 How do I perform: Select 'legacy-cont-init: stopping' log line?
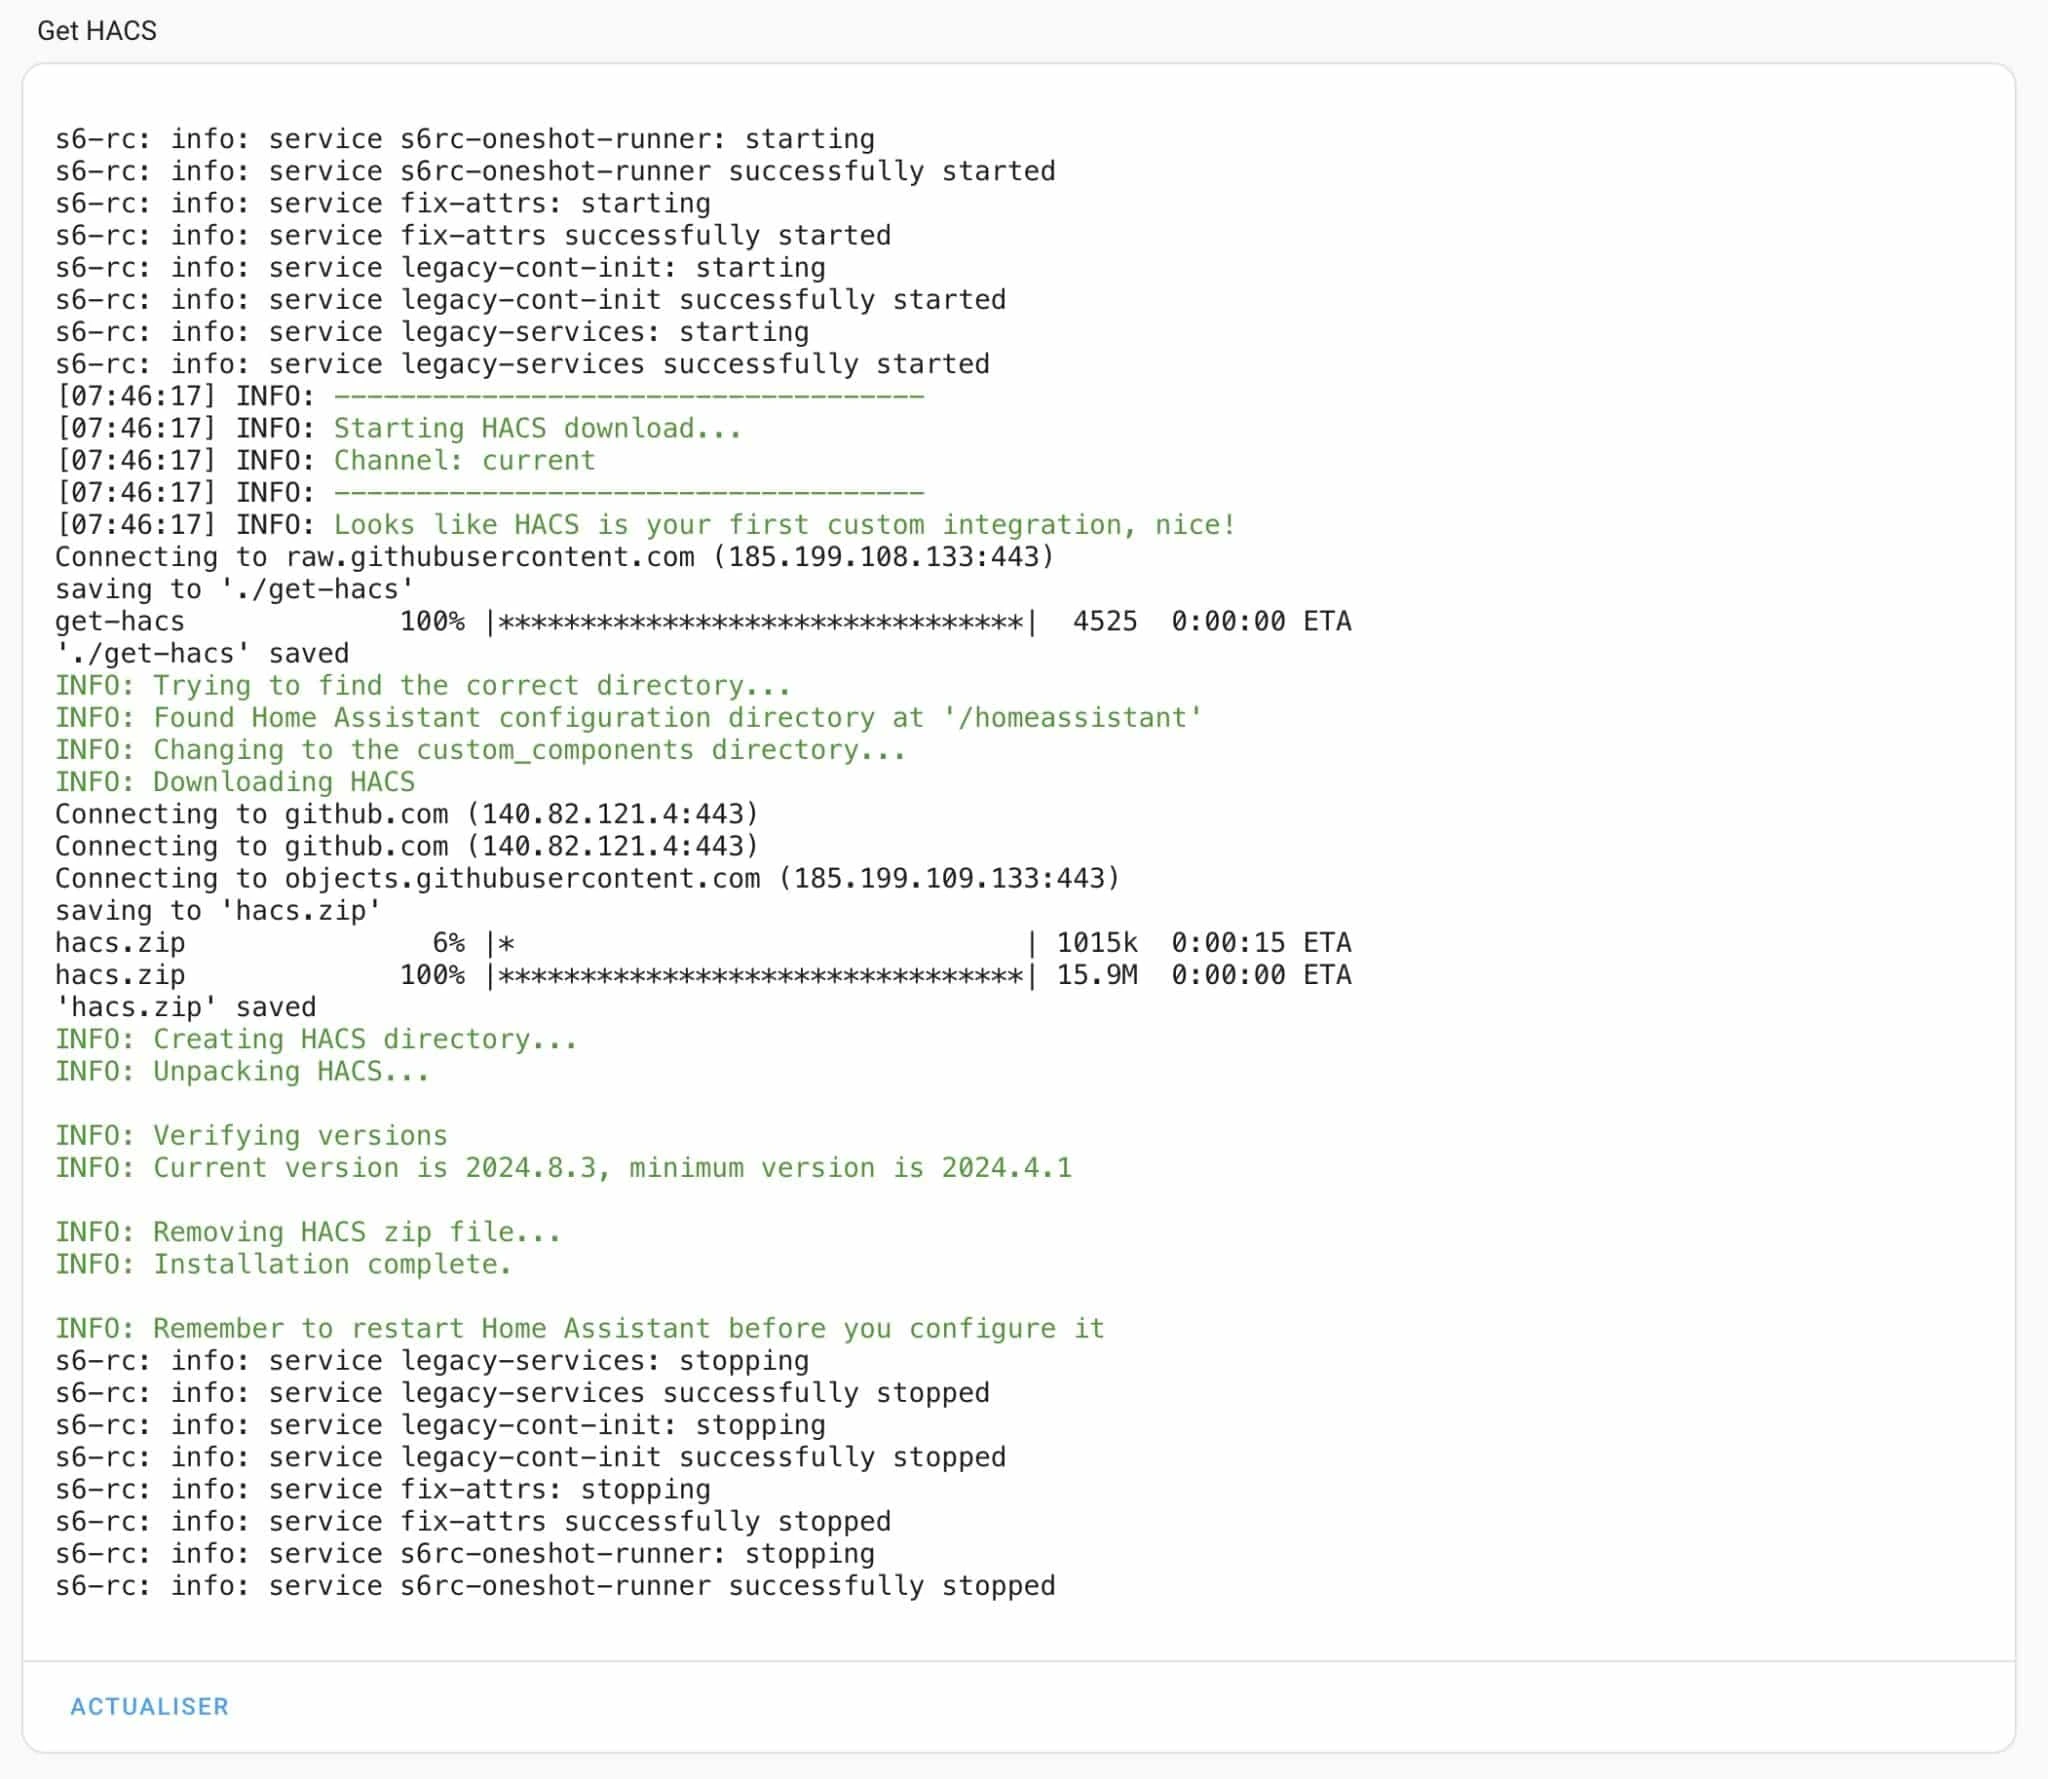pyautogui.click(x=440, y=1424)
